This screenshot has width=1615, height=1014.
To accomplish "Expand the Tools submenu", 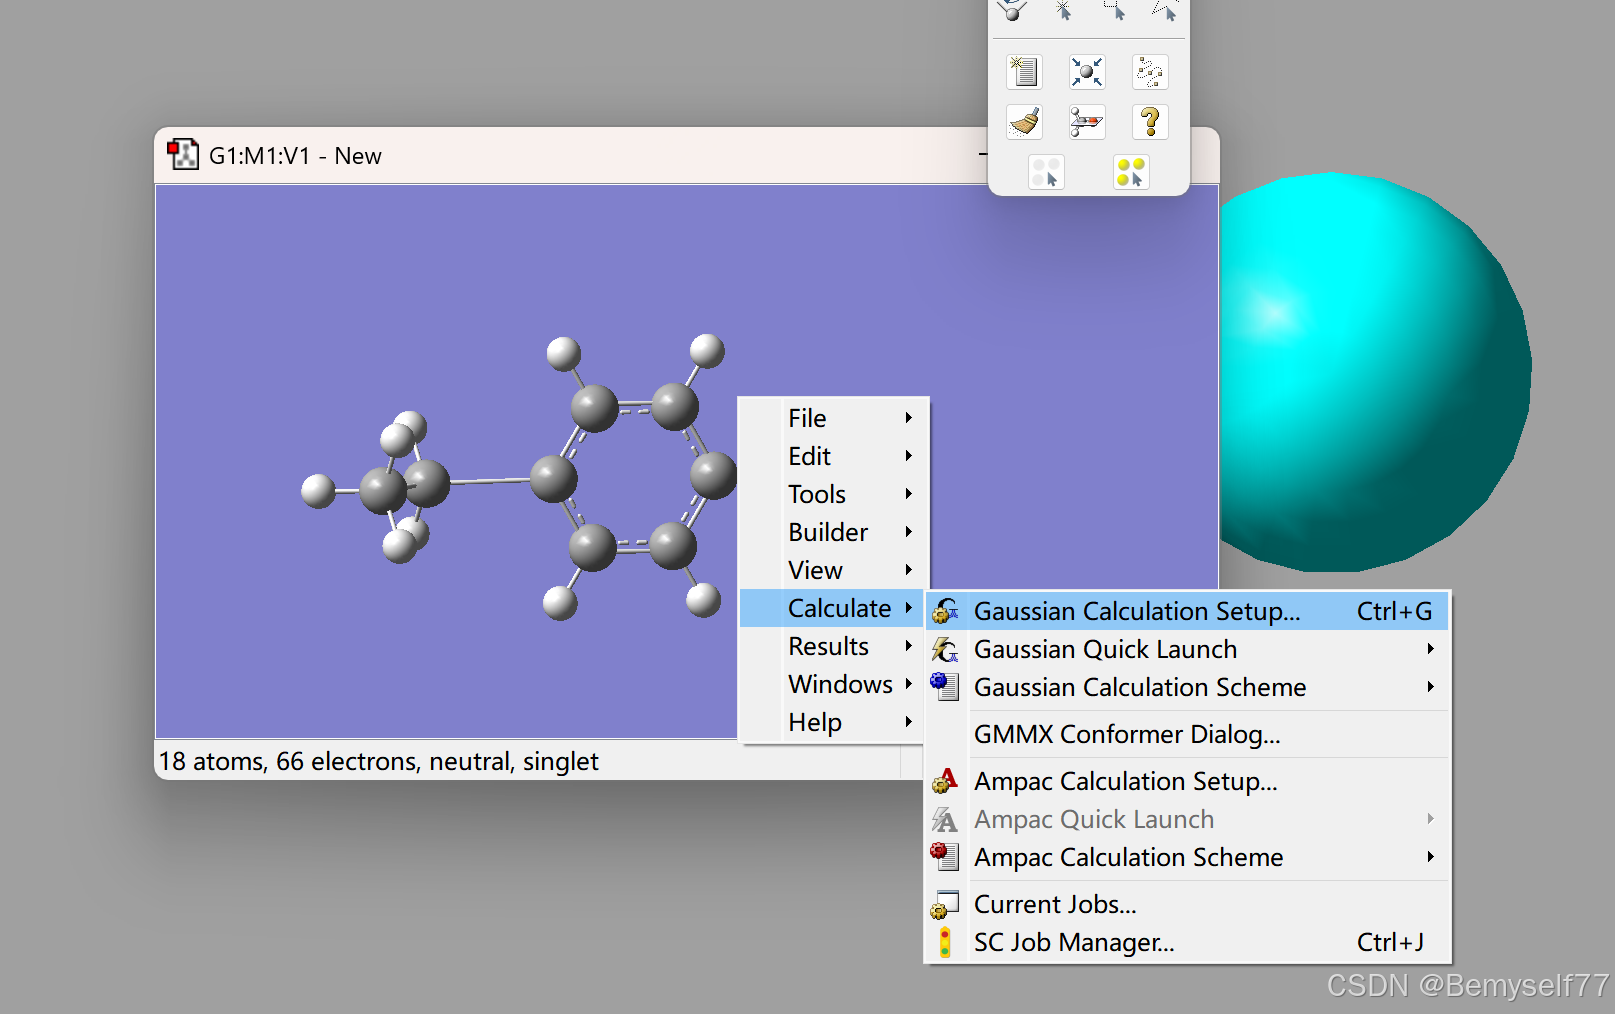I will click(835, 494).
